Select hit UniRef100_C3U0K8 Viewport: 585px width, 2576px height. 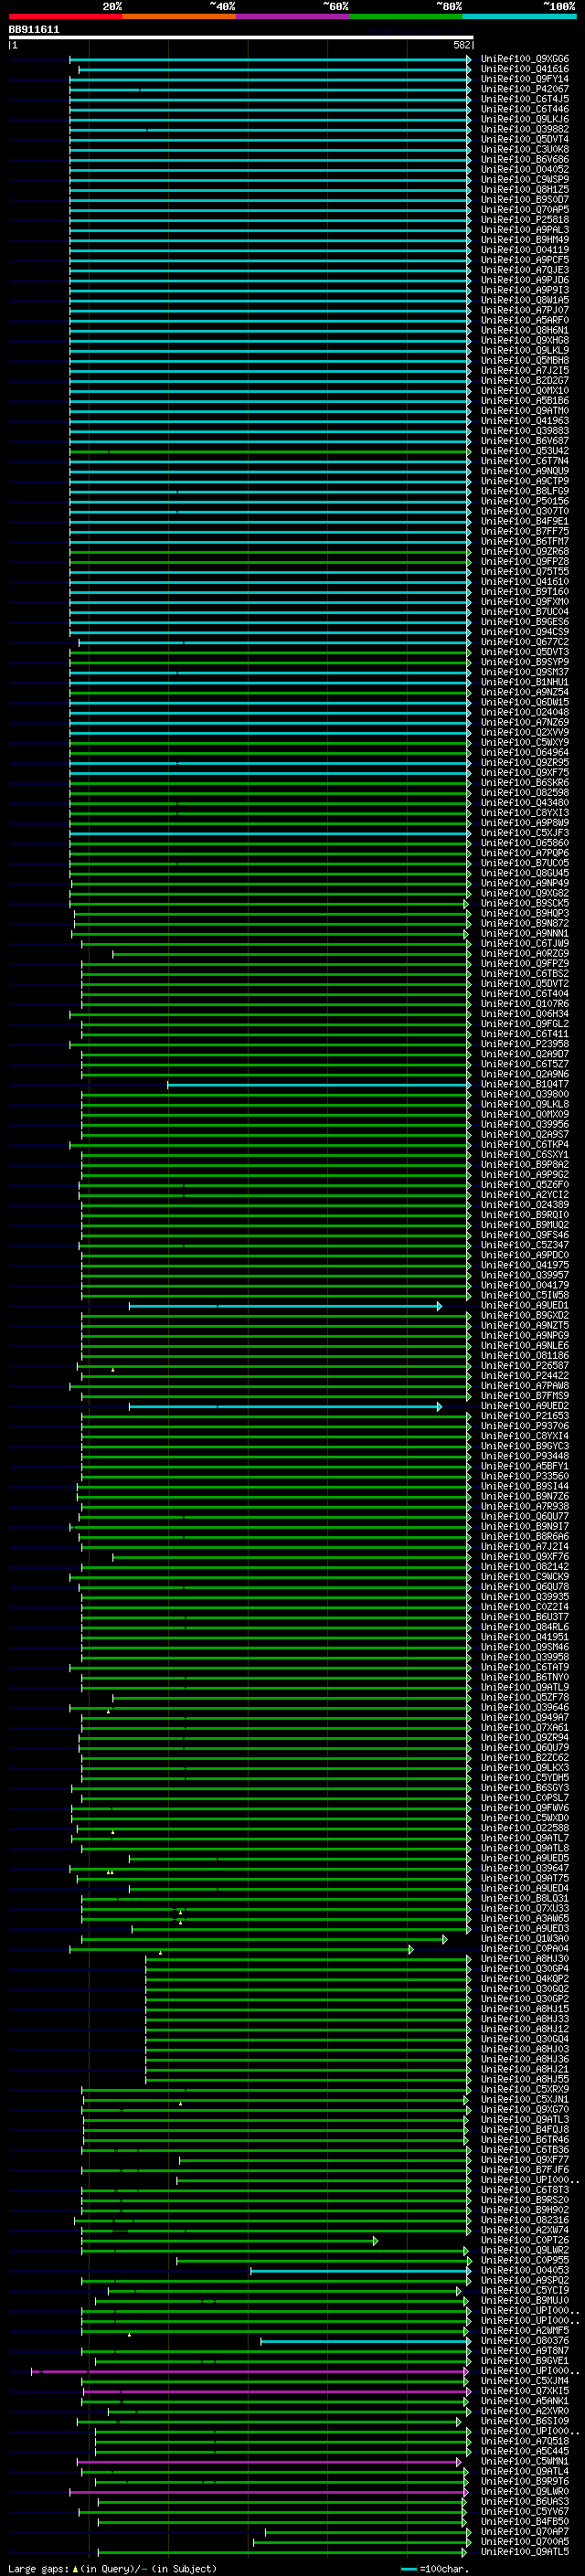click(524, 149)
